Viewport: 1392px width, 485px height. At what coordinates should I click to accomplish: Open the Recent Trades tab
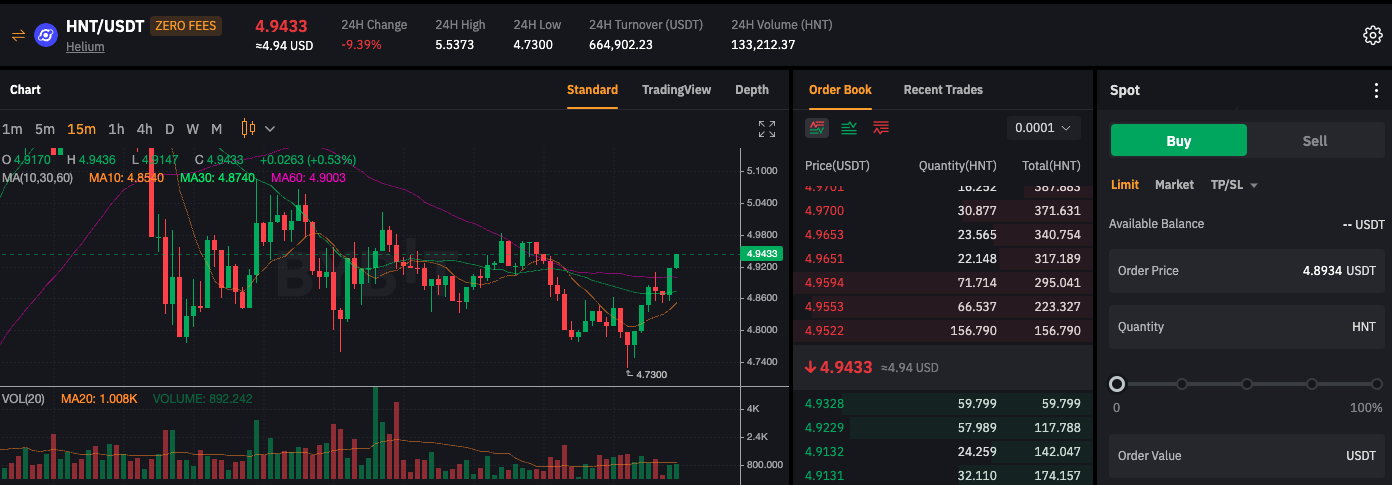point(943,90)
